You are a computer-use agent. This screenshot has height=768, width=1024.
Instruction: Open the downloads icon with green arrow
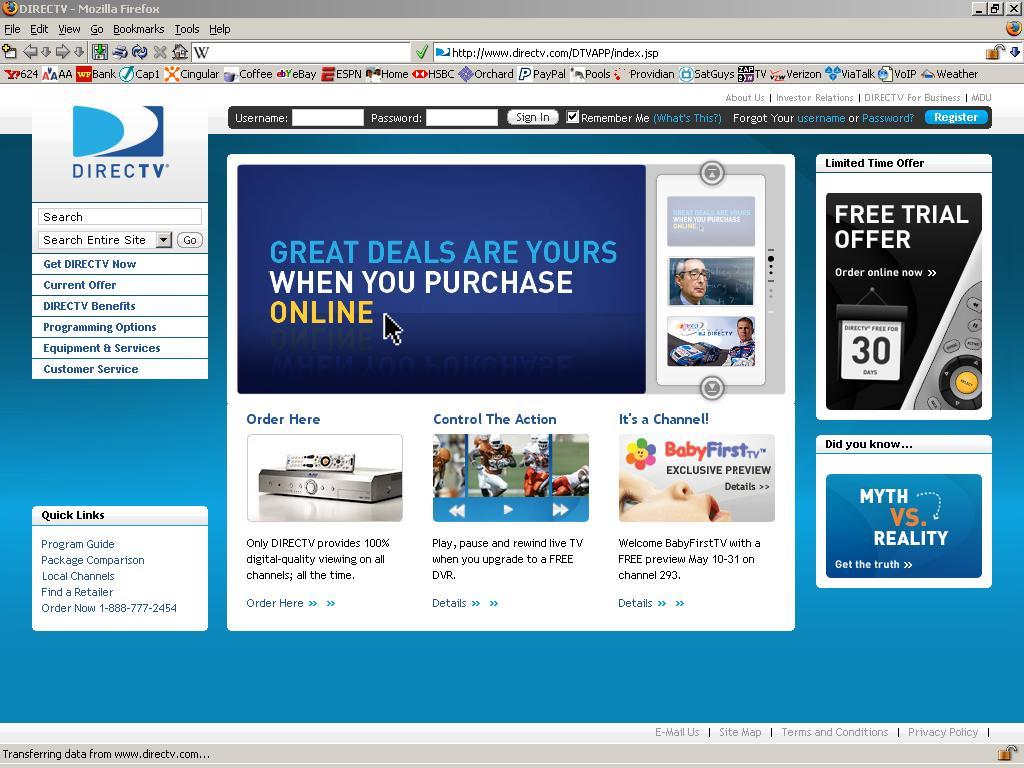[x=99, y=52]
